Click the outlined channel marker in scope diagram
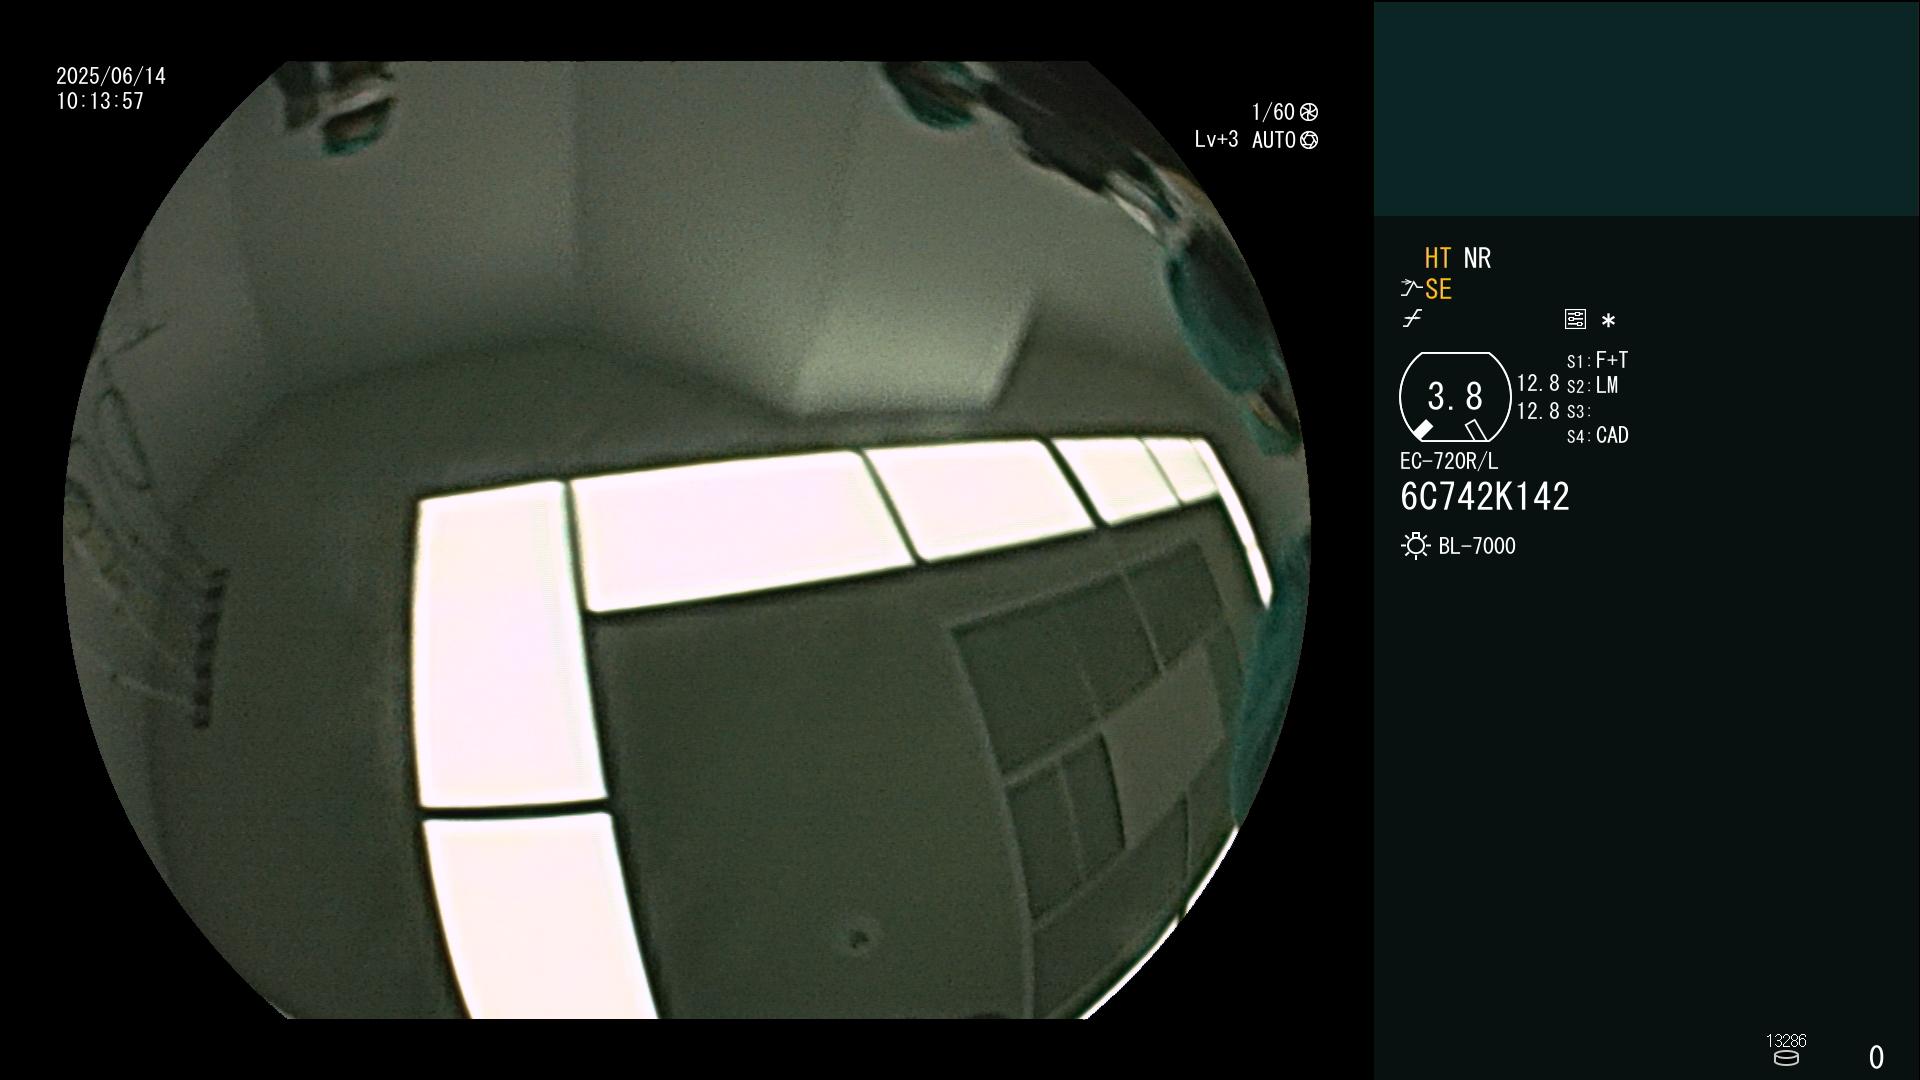The height and width of the screenshot is (1080, 1920). click(x=1476, y=430)
